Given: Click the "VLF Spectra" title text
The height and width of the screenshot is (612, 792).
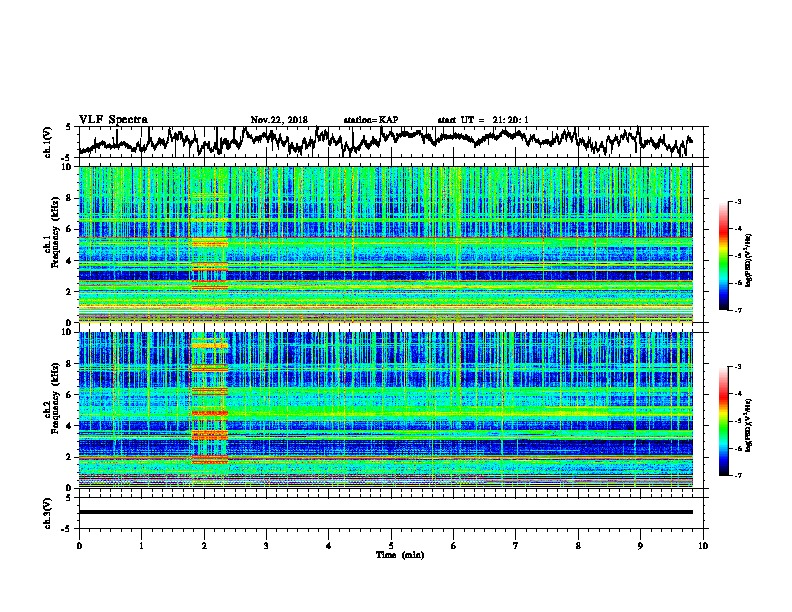Looking at the screenshot, I should tap(113, 120).
